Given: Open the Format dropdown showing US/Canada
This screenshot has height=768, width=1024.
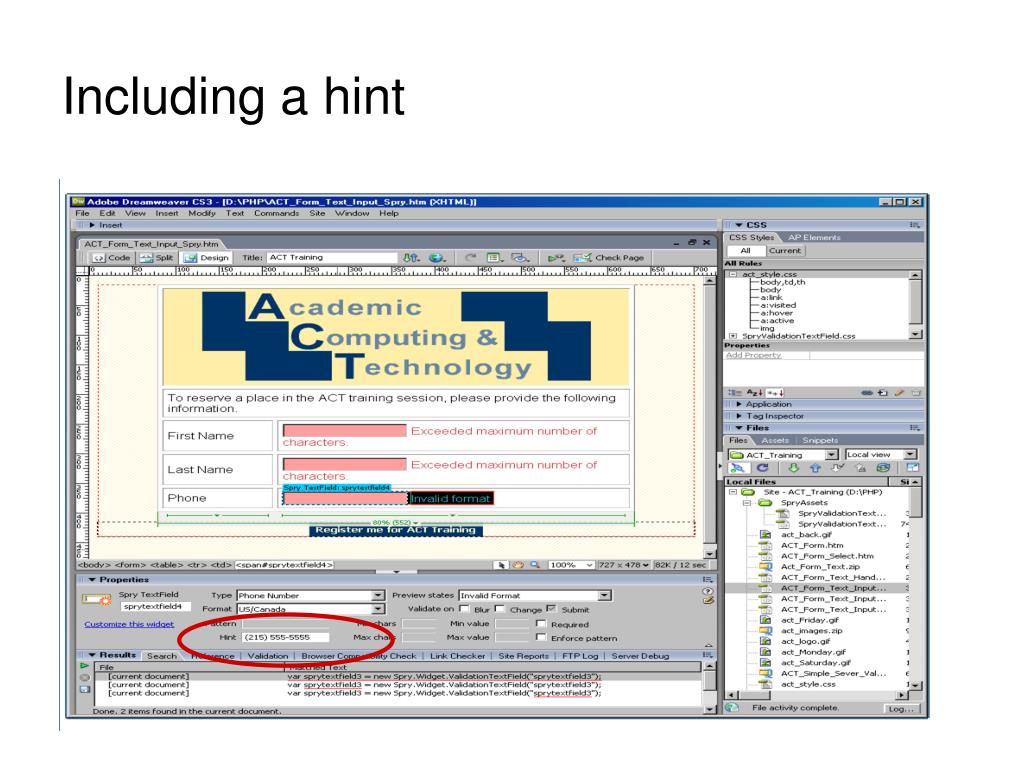Looking at the screenshot, I should pyautogui.click(x=310, y=609).
